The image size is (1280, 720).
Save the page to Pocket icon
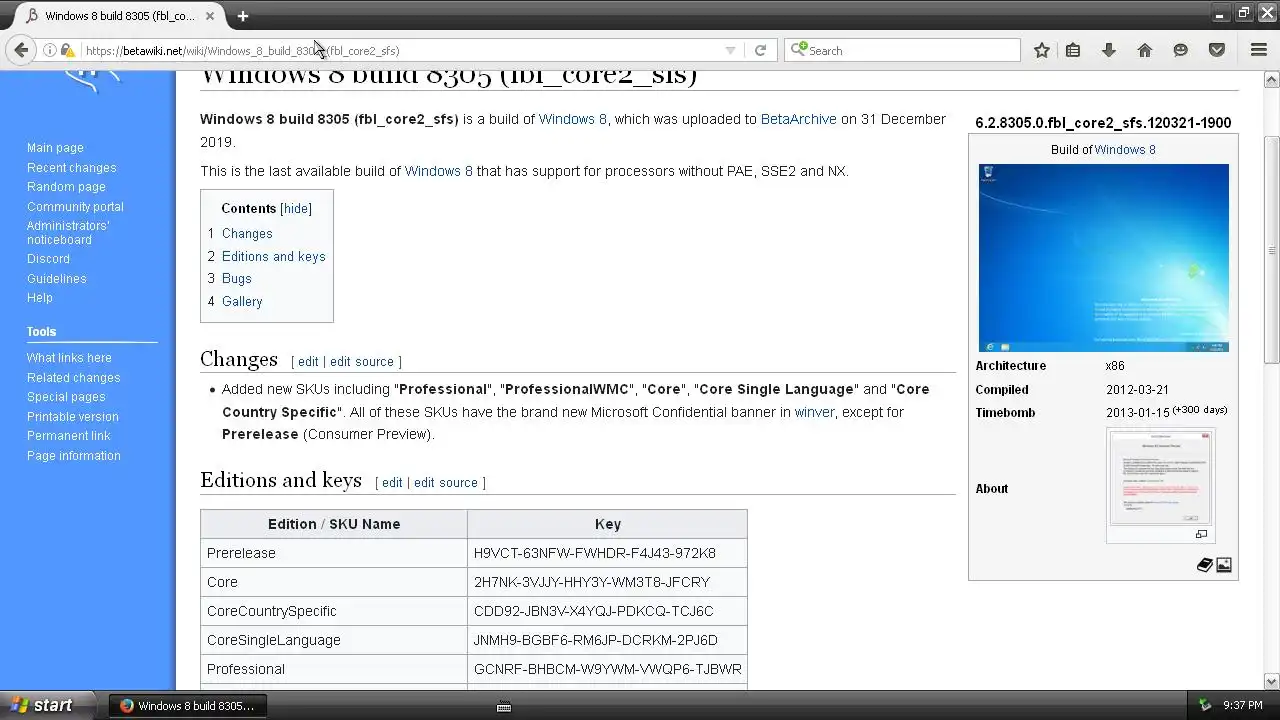(x=1217, y=50)
